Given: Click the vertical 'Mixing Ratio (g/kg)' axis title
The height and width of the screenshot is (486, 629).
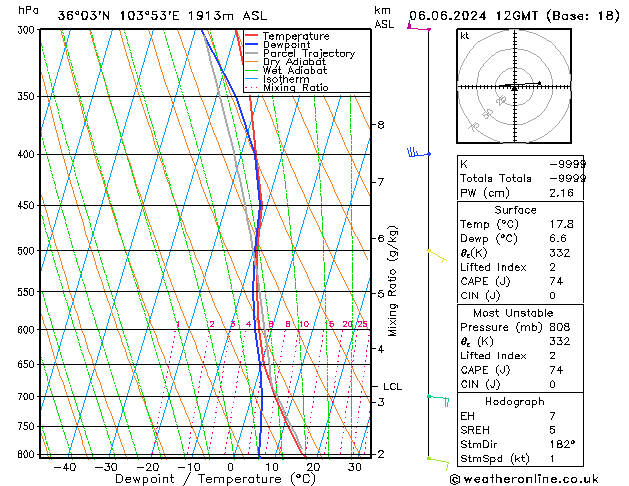Looking at the screenshot, I should [393, 281].
